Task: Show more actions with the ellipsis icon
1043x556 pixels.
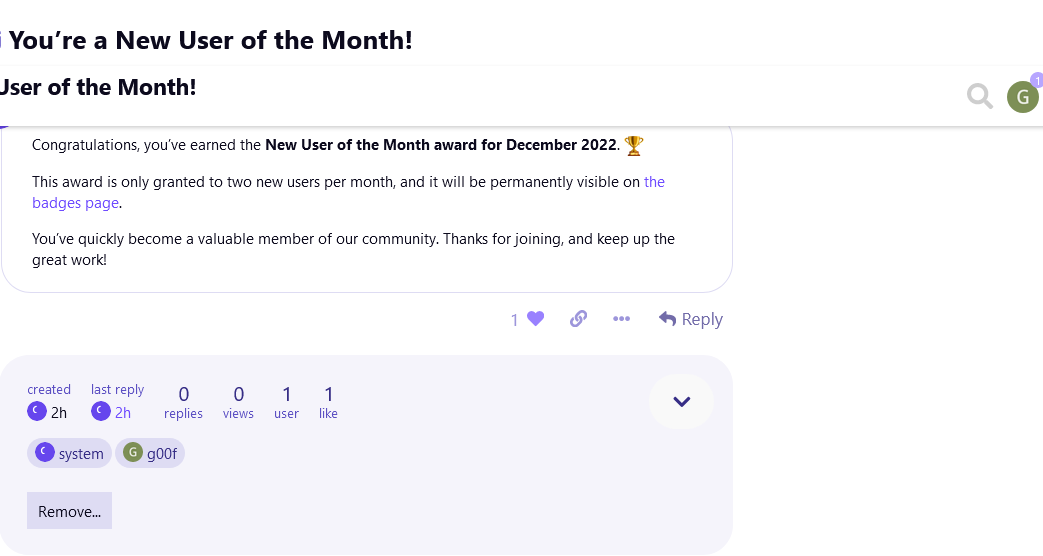Action: tap(621, 319)
